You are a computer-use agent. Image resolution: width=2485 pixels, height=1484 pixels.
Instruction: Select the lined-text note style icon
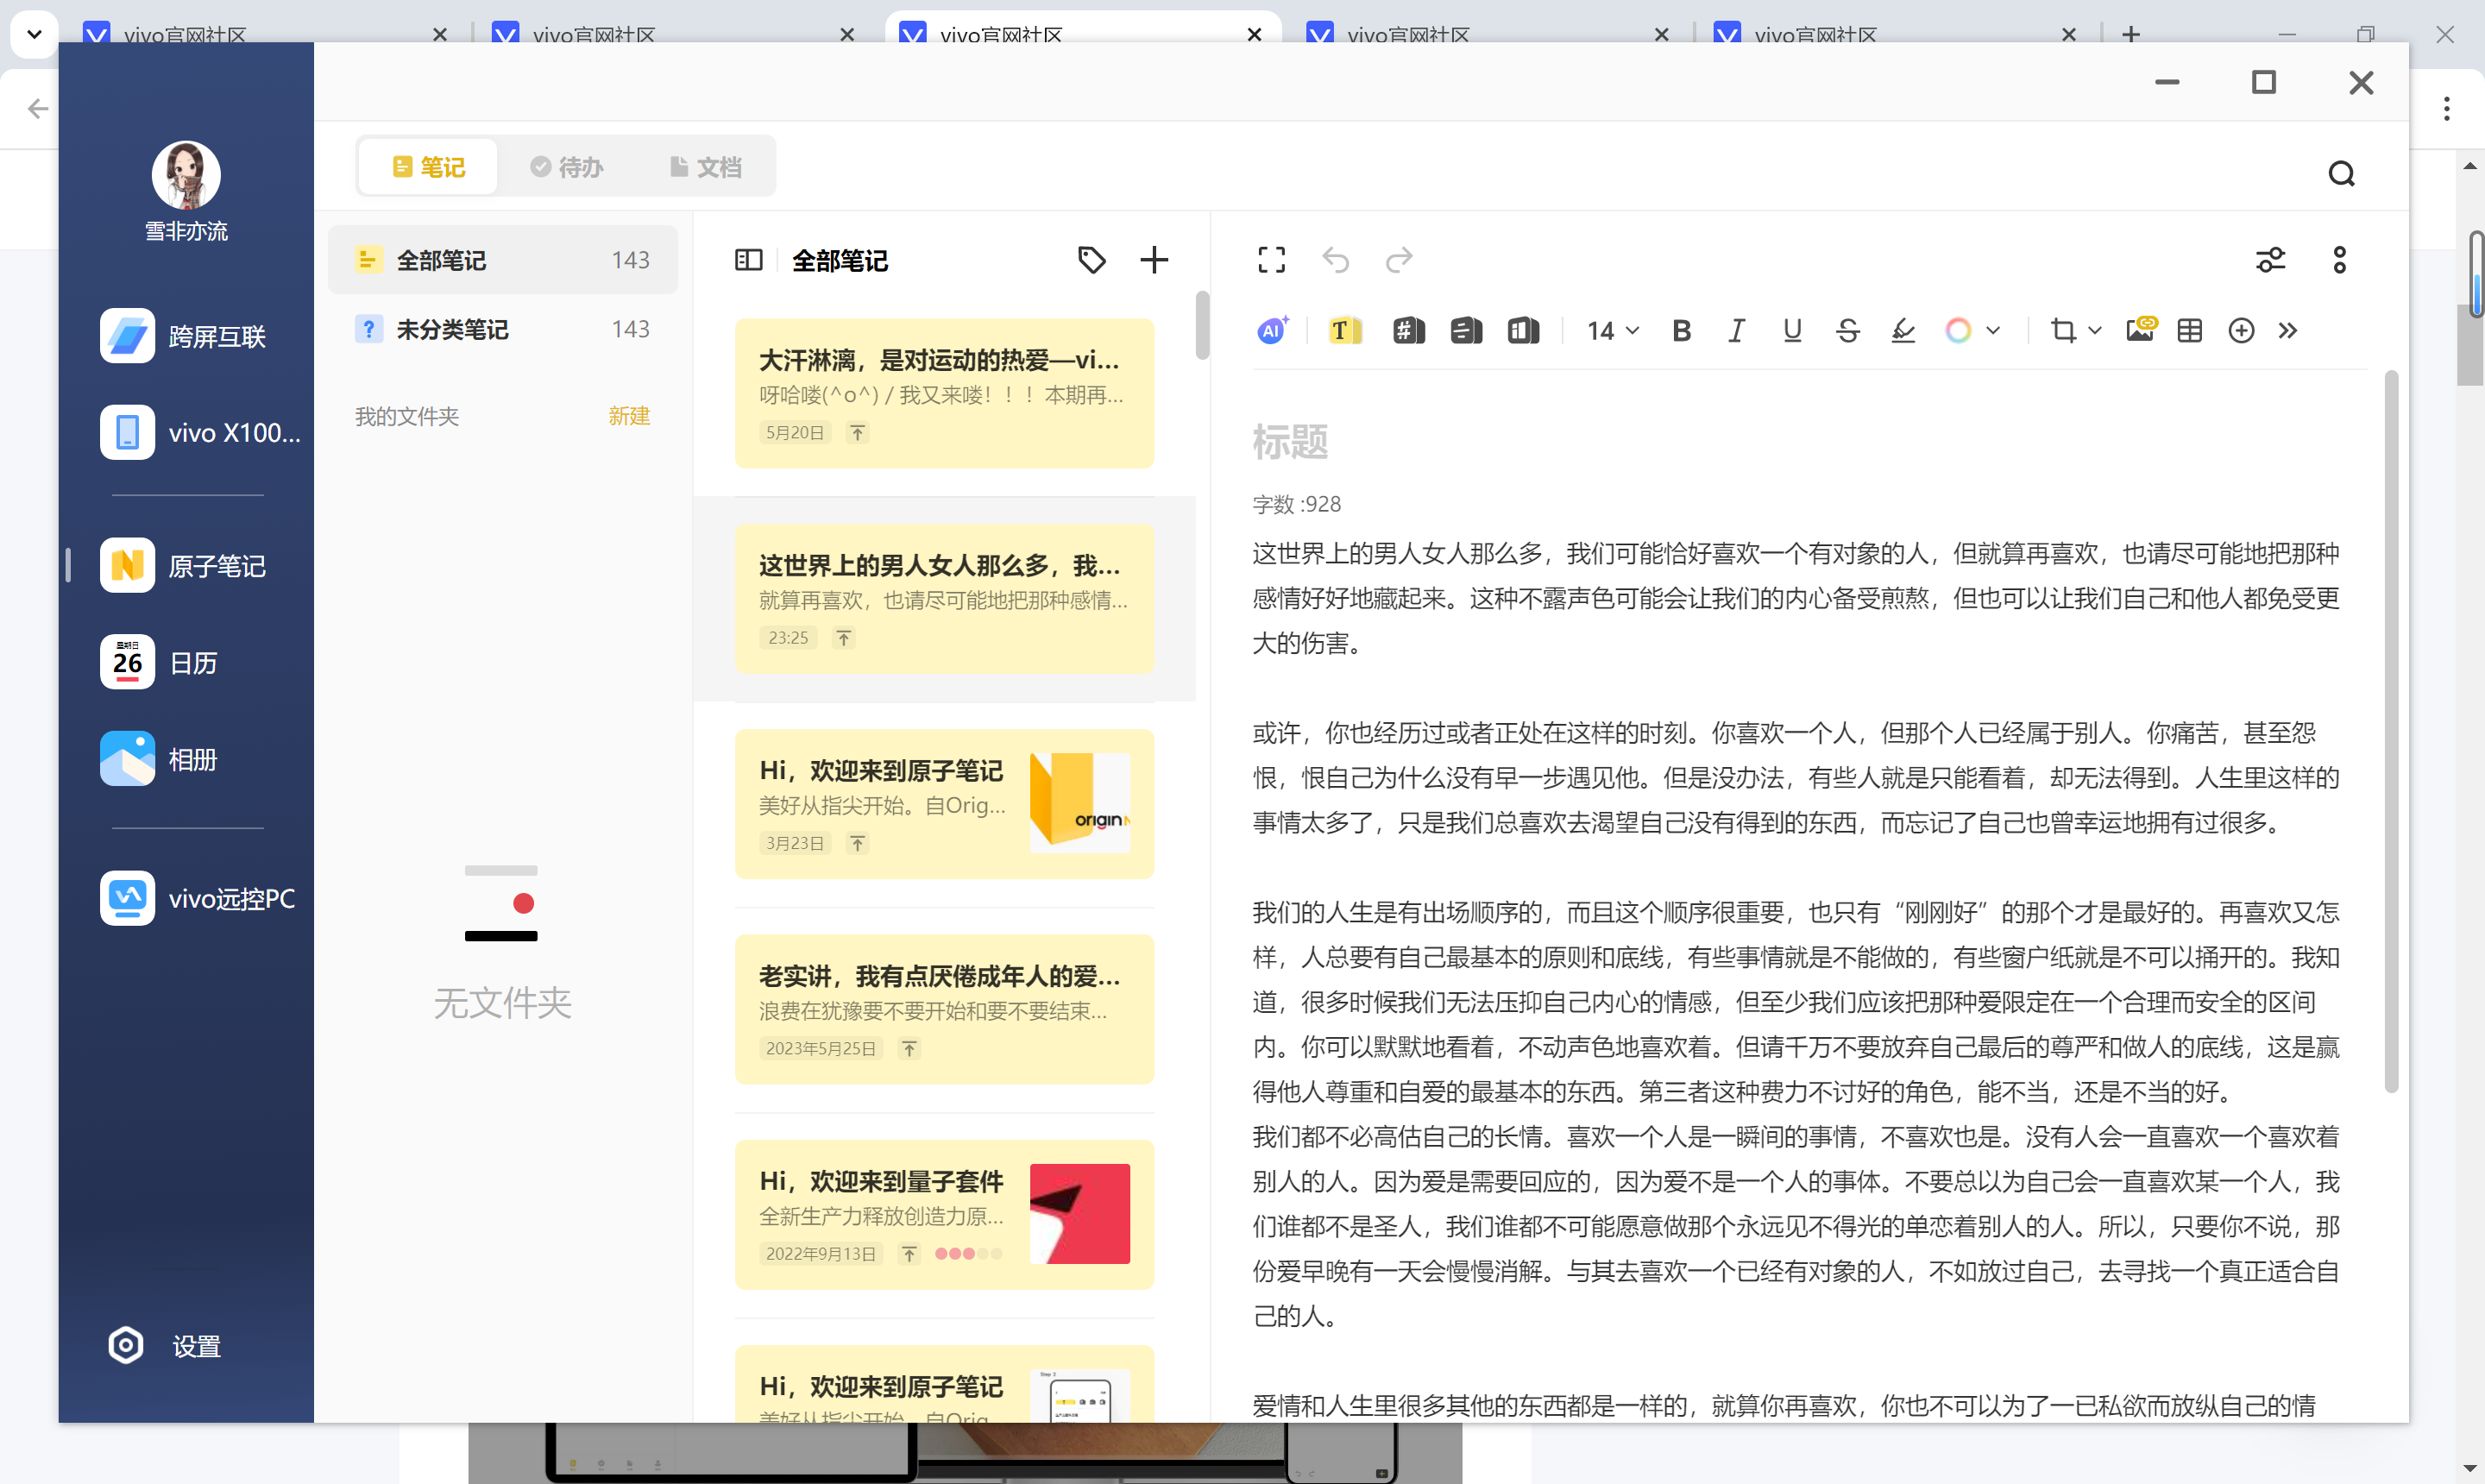[x=1466, y=330]
